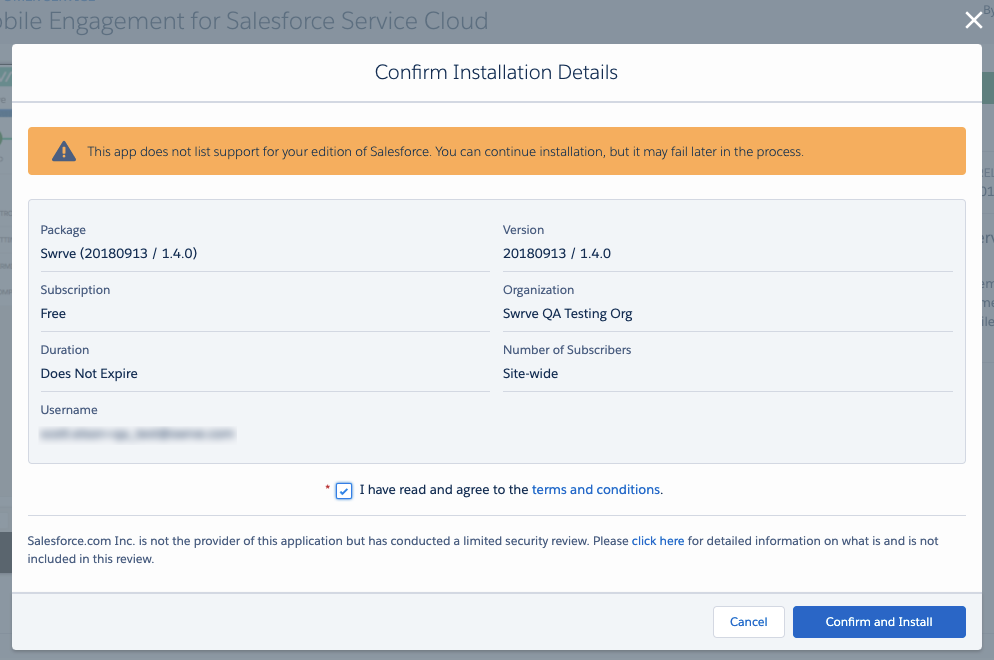Close the dialog with the X icon

[973, 20]
